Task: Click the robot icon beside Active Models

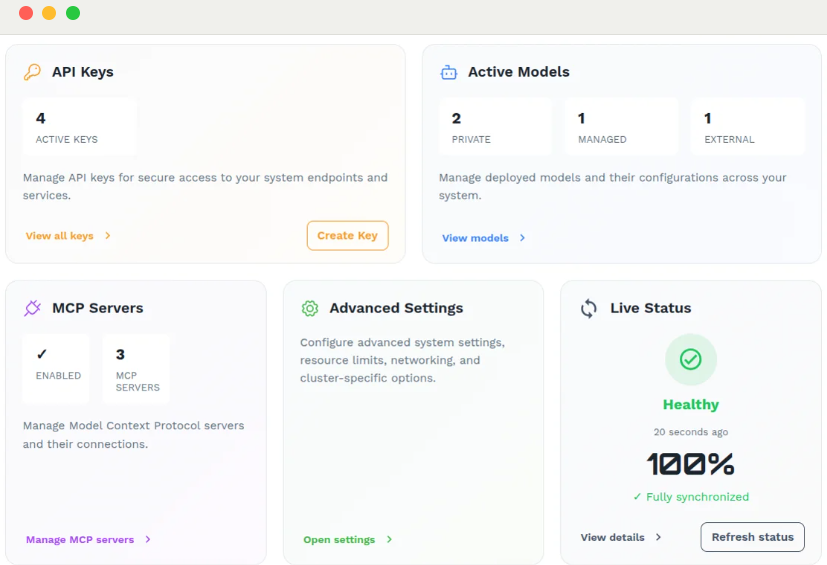Action: 449,72
